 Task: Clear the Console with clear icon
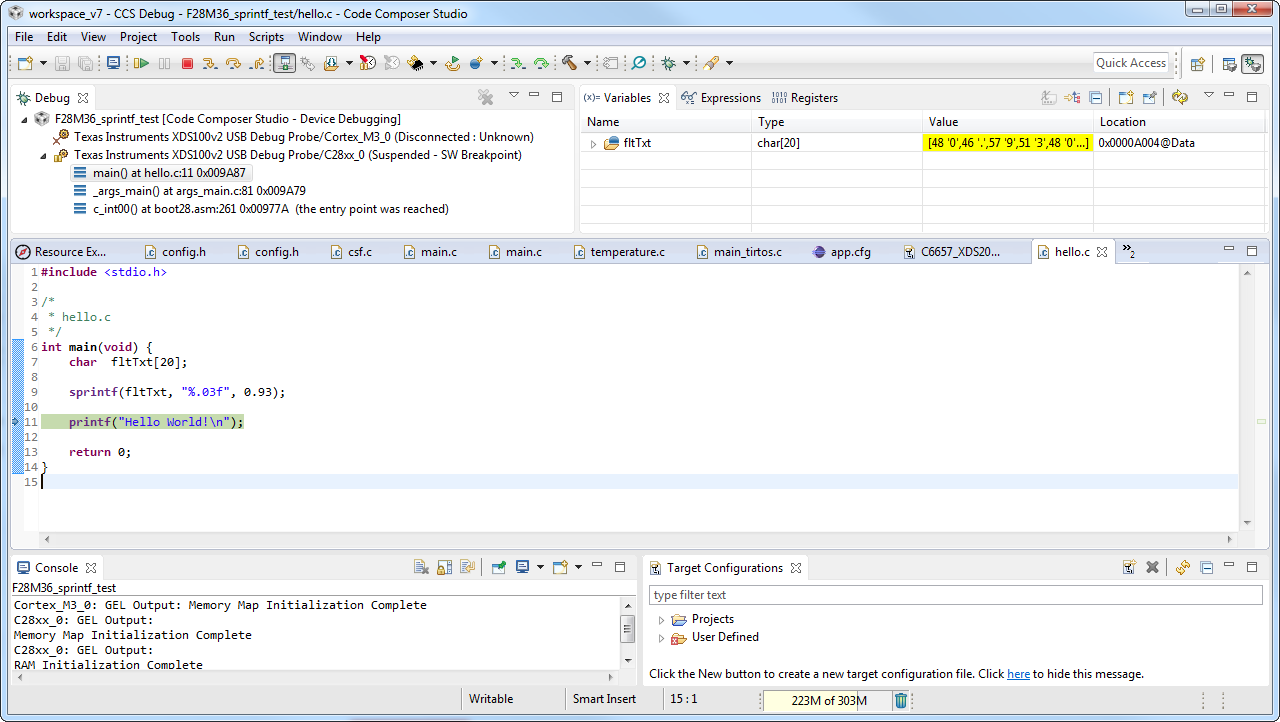coord(421,567)
